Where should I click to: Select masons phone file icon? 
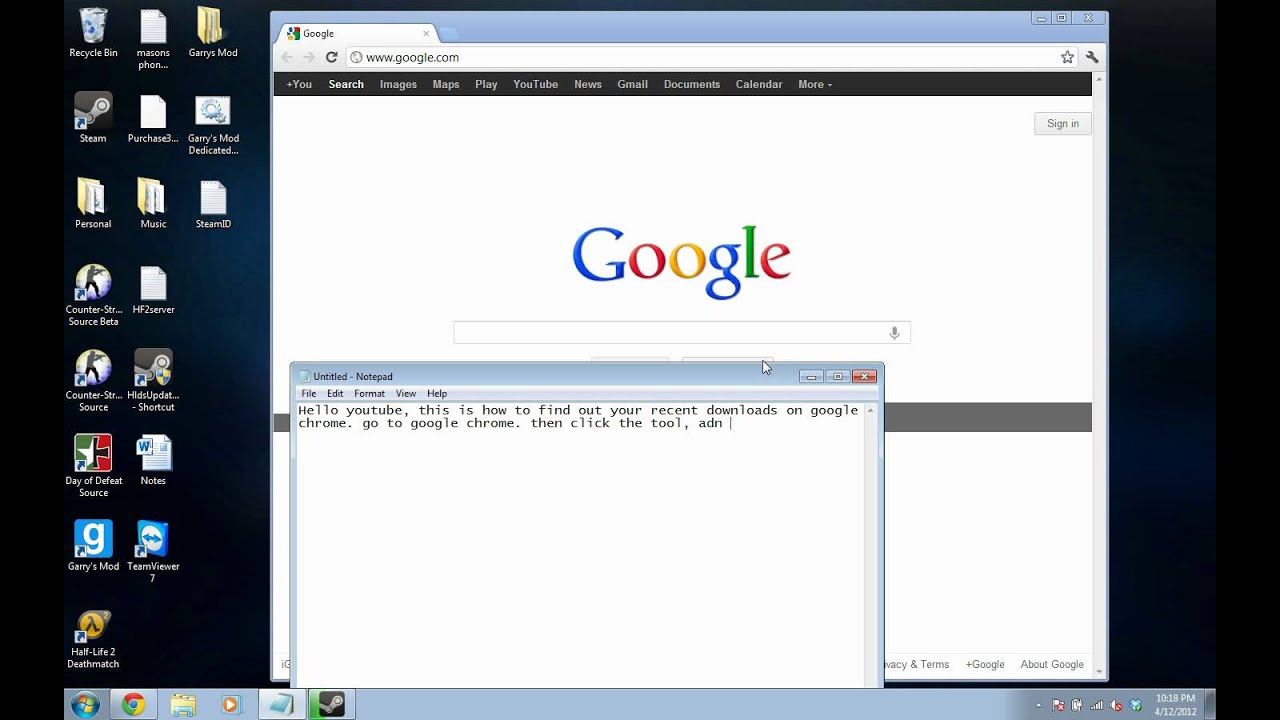(x=153, y=39)
